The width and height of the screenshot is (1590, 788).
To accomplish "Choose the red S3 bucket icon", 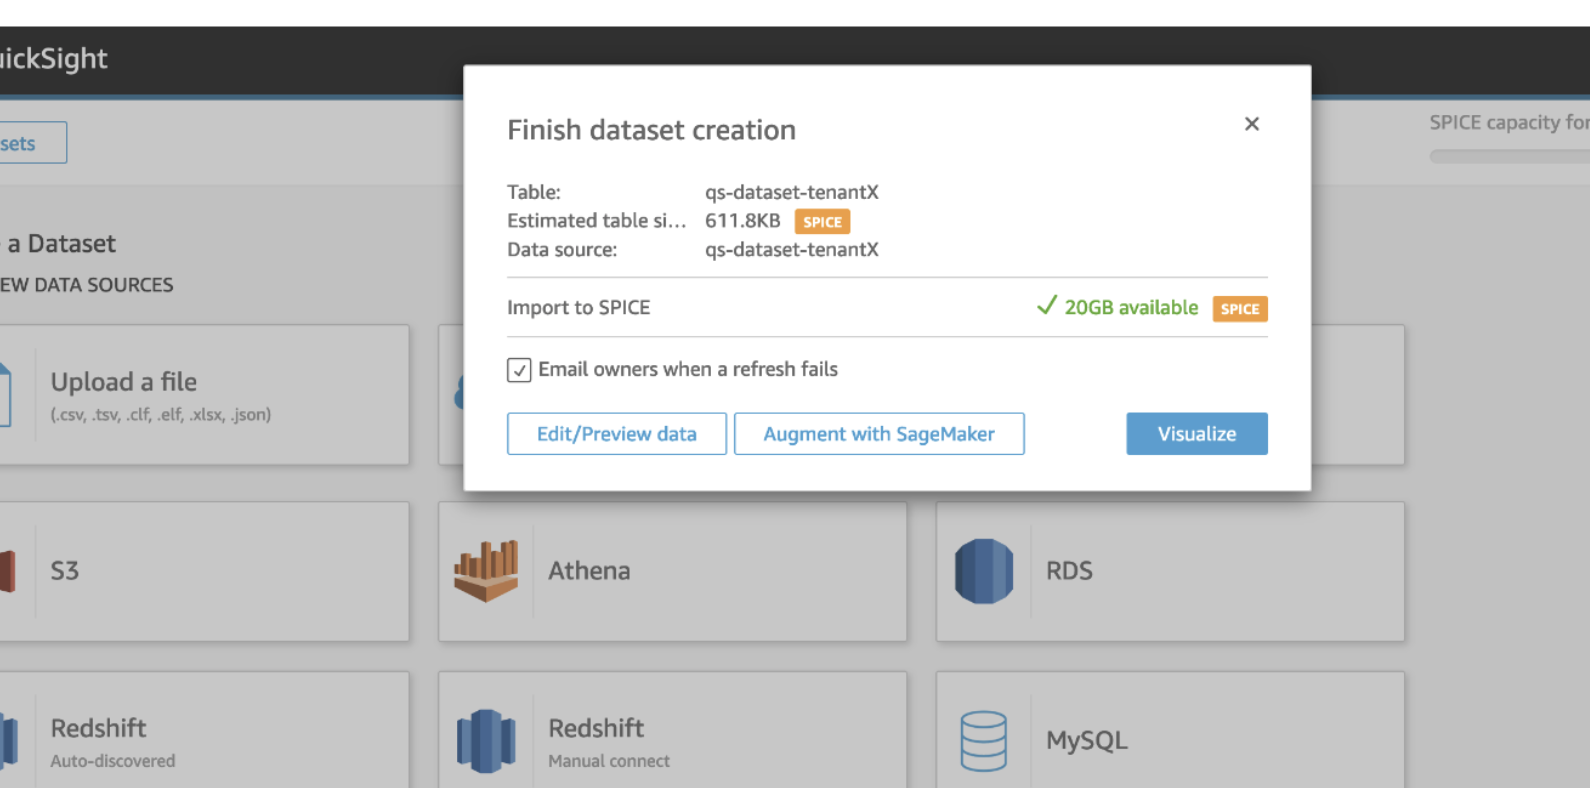I will tap(8, 571).
